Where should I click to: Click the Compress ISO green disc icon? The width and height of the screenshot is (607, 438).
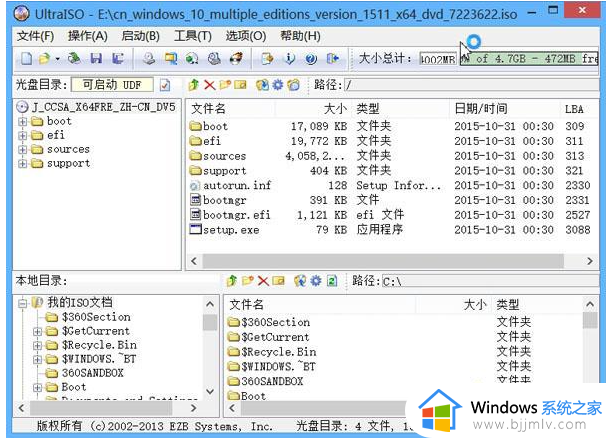pos(192,59)
